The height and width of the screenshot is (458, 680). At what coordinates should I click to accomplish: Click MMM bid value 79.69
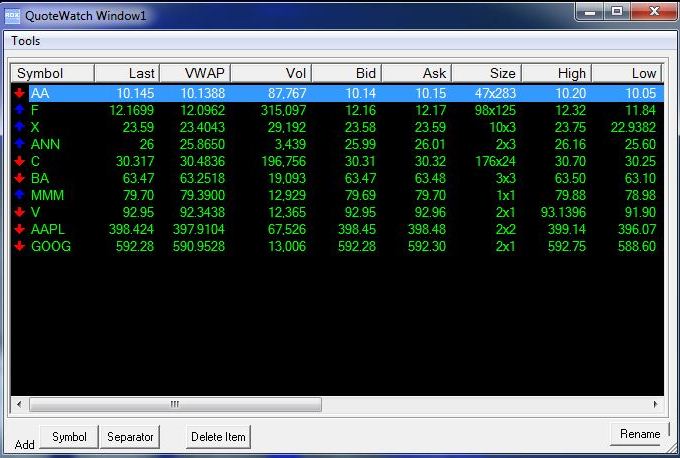(x=360, y=195)
